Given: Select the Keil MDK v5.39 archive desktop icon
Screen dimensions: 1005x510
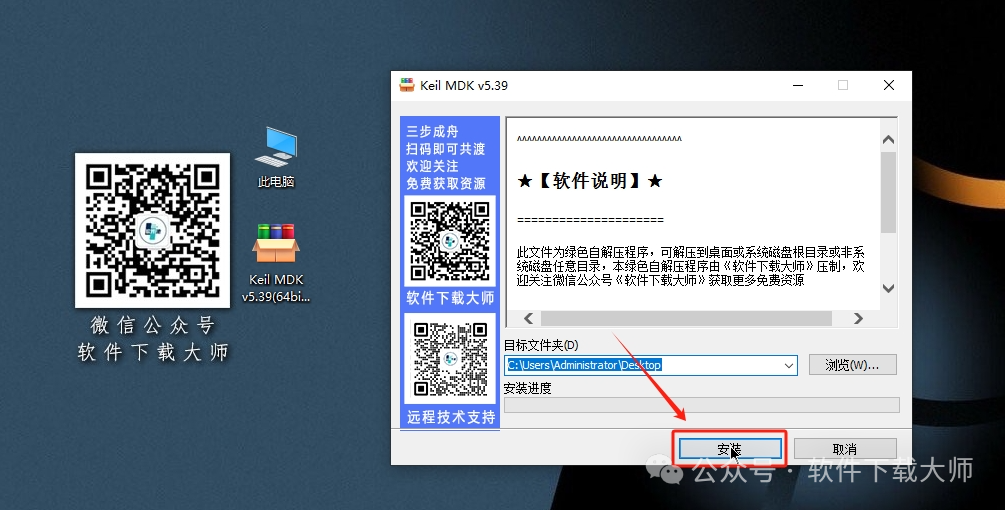Looking at the screenshot, I should coord(276,263).
